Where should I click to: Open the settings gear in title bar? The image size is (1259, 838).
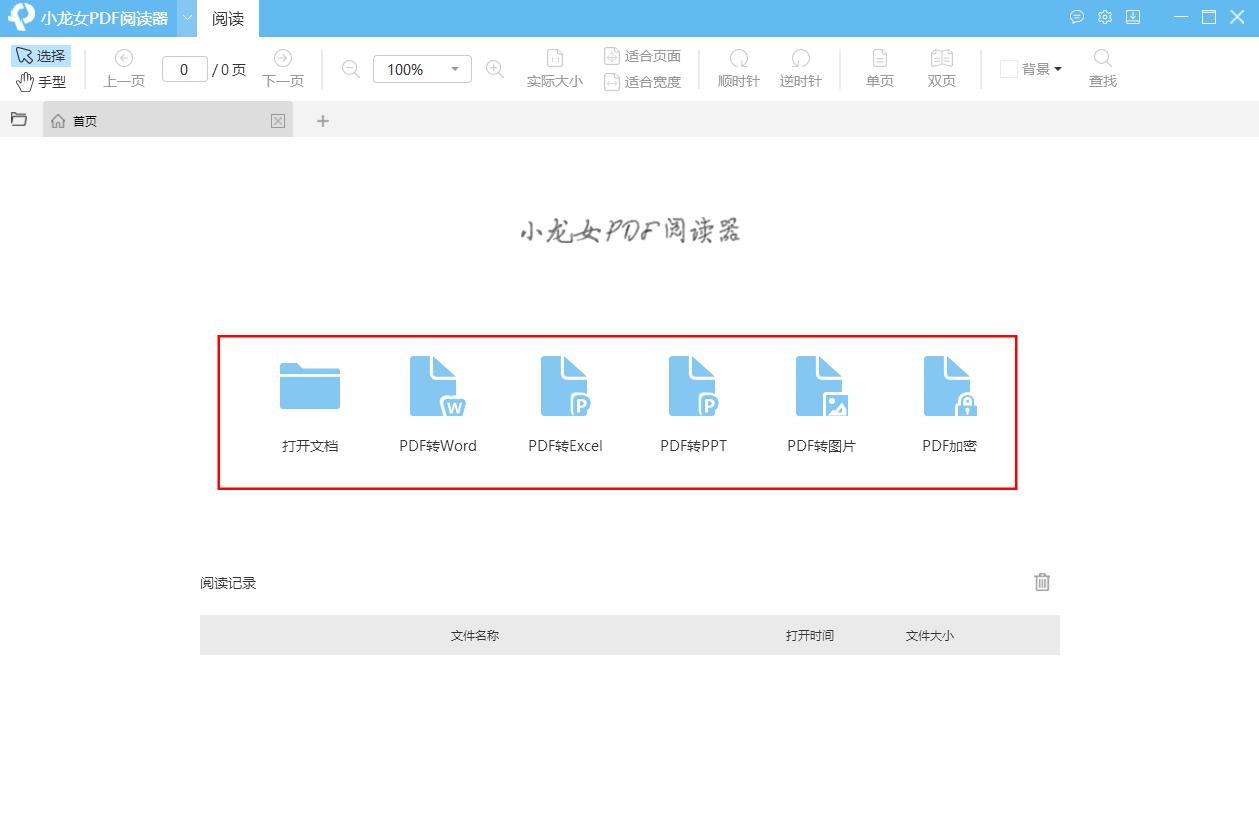(x=1105, y=17)
